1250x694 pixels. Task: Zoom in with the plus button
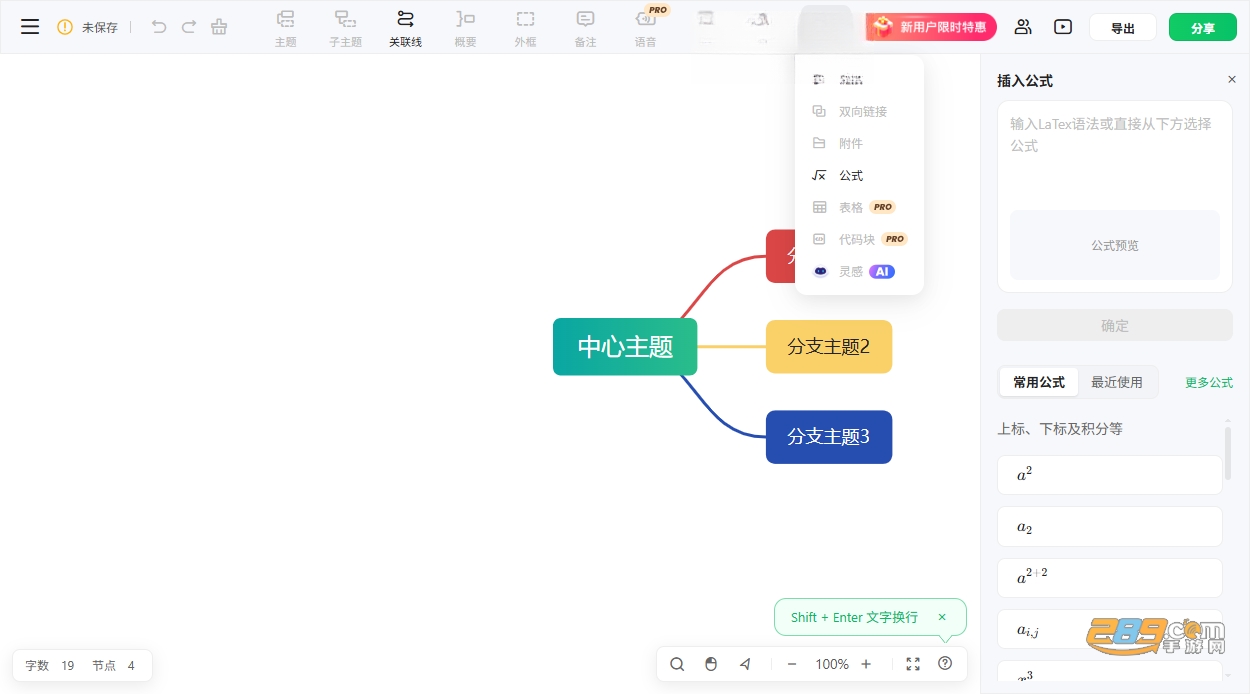866,664
